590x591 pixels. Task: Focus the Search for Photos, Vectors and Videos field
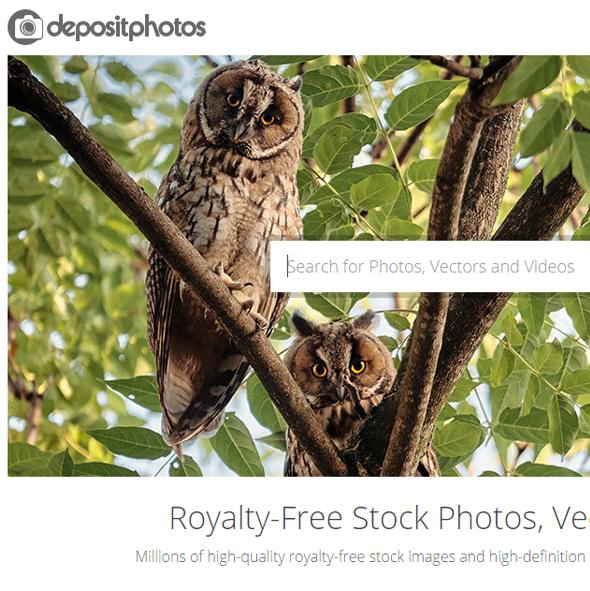pos(430,266)
